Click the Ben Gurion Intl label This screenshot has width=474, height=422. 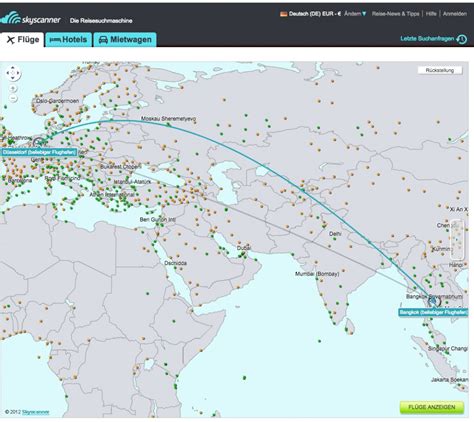coord(157,220)
